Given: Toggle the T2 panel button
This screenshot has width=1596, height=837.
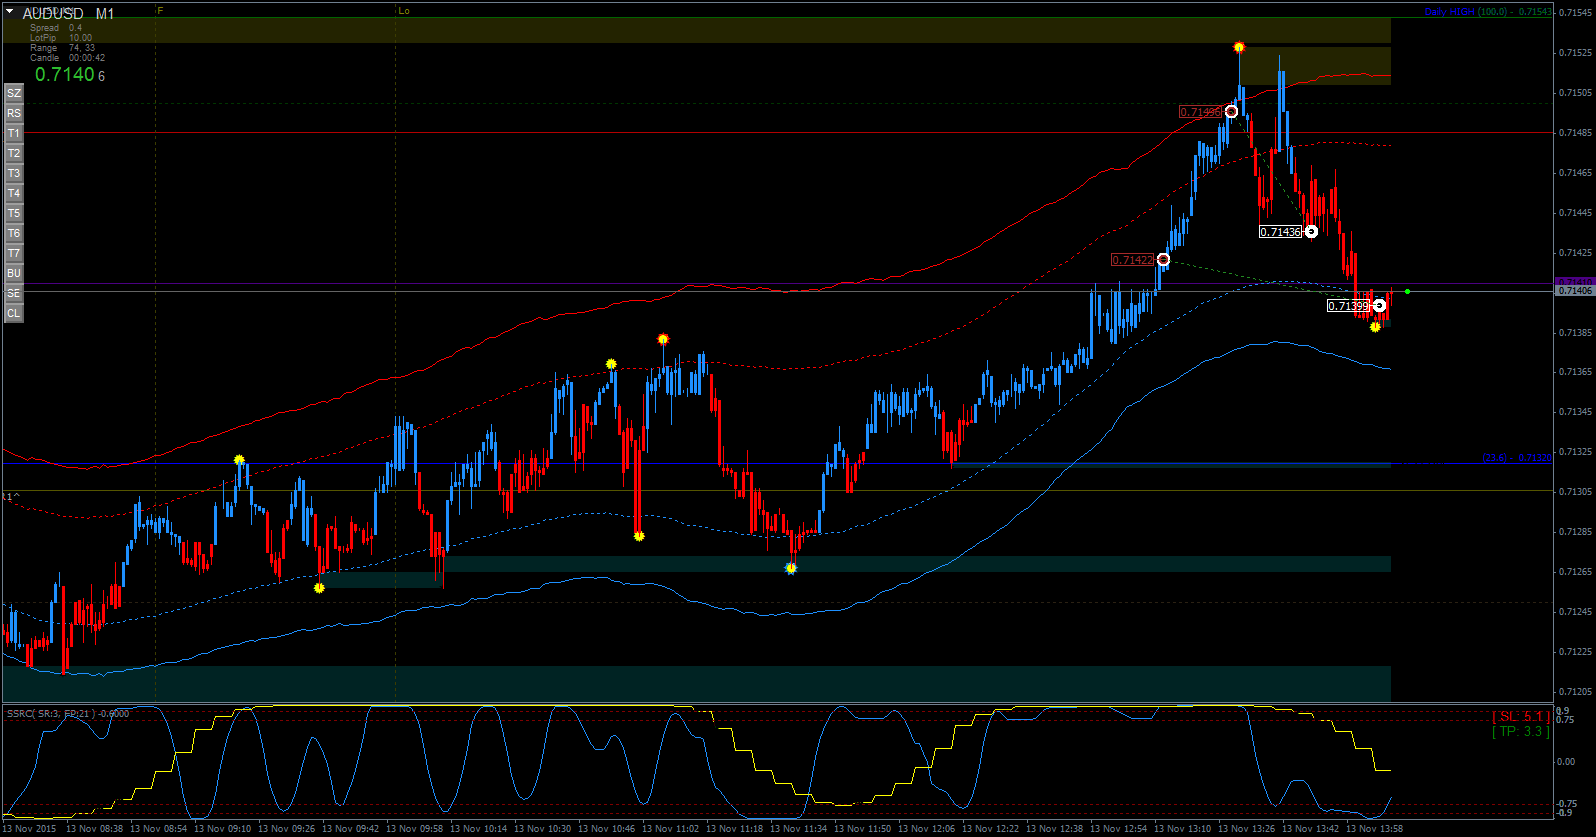Looking at the screenshot, I should tap(14, 153).
